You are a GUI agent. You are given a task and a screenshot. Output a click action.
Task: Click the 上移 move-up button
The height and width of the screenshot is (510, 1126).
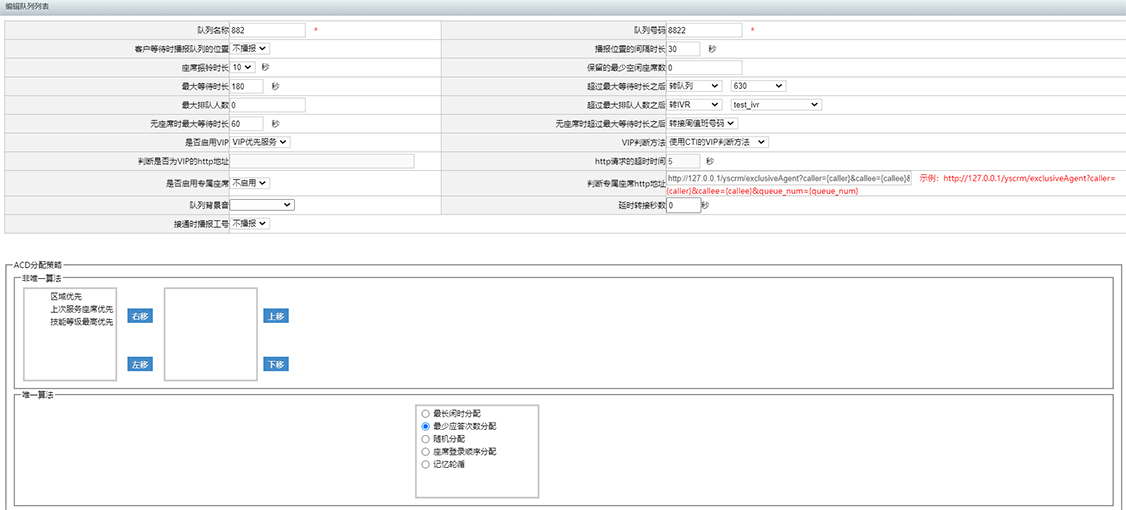[x=276, y=316]
